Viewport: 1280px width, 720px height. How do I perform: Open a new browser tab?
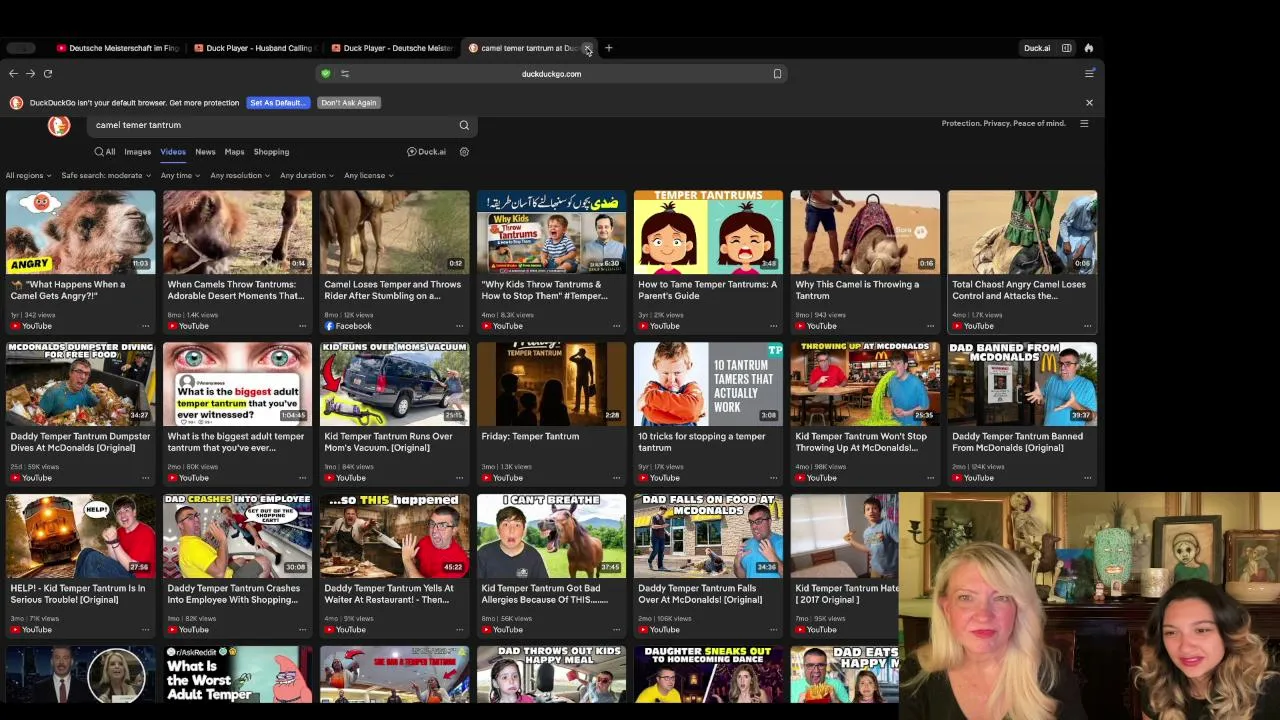[608, 48]
